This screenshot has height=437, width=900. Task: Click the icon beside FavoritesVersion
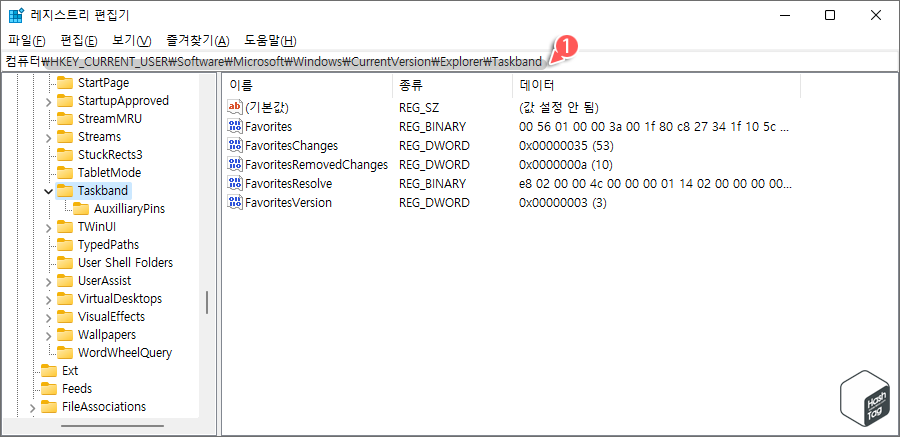(x=235, y=203)
